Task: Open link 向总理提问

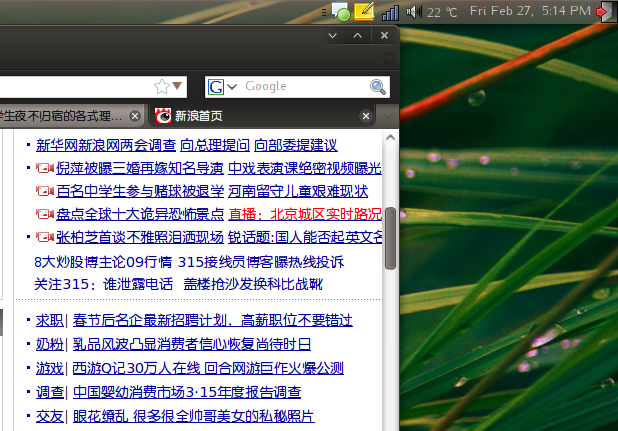Action: point(215,145)
